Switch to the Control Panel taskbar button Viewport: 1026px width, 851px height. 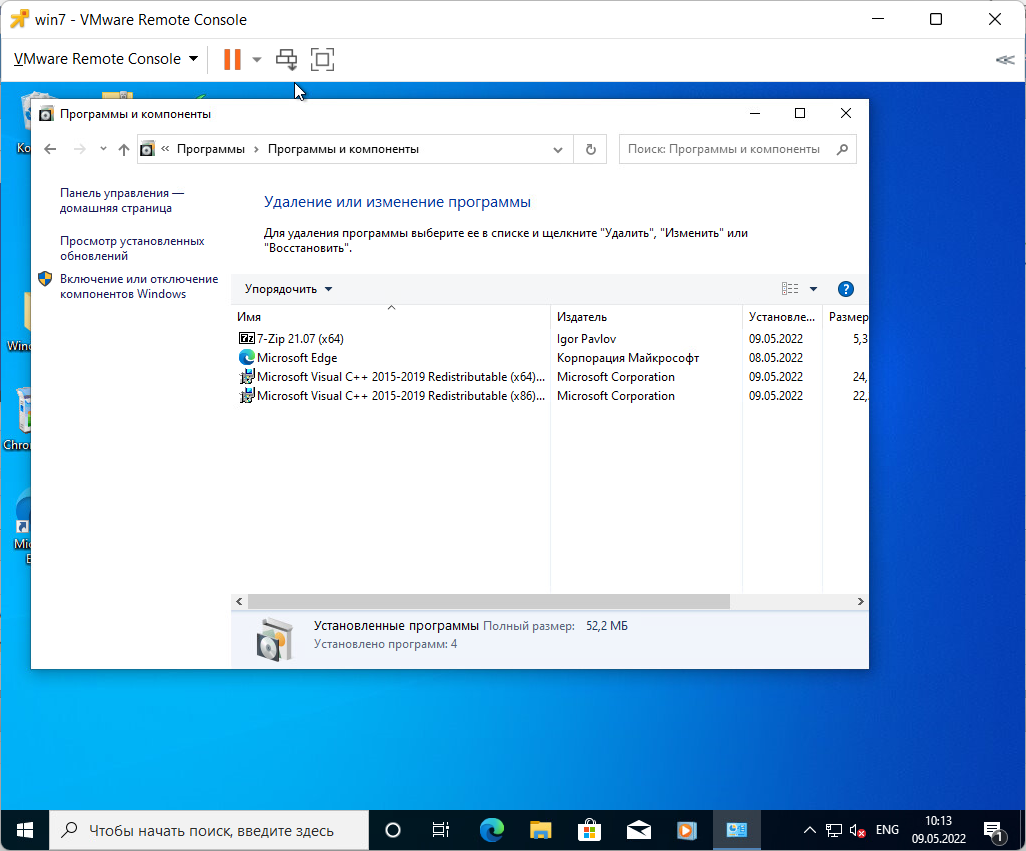(x=736, y=831)
